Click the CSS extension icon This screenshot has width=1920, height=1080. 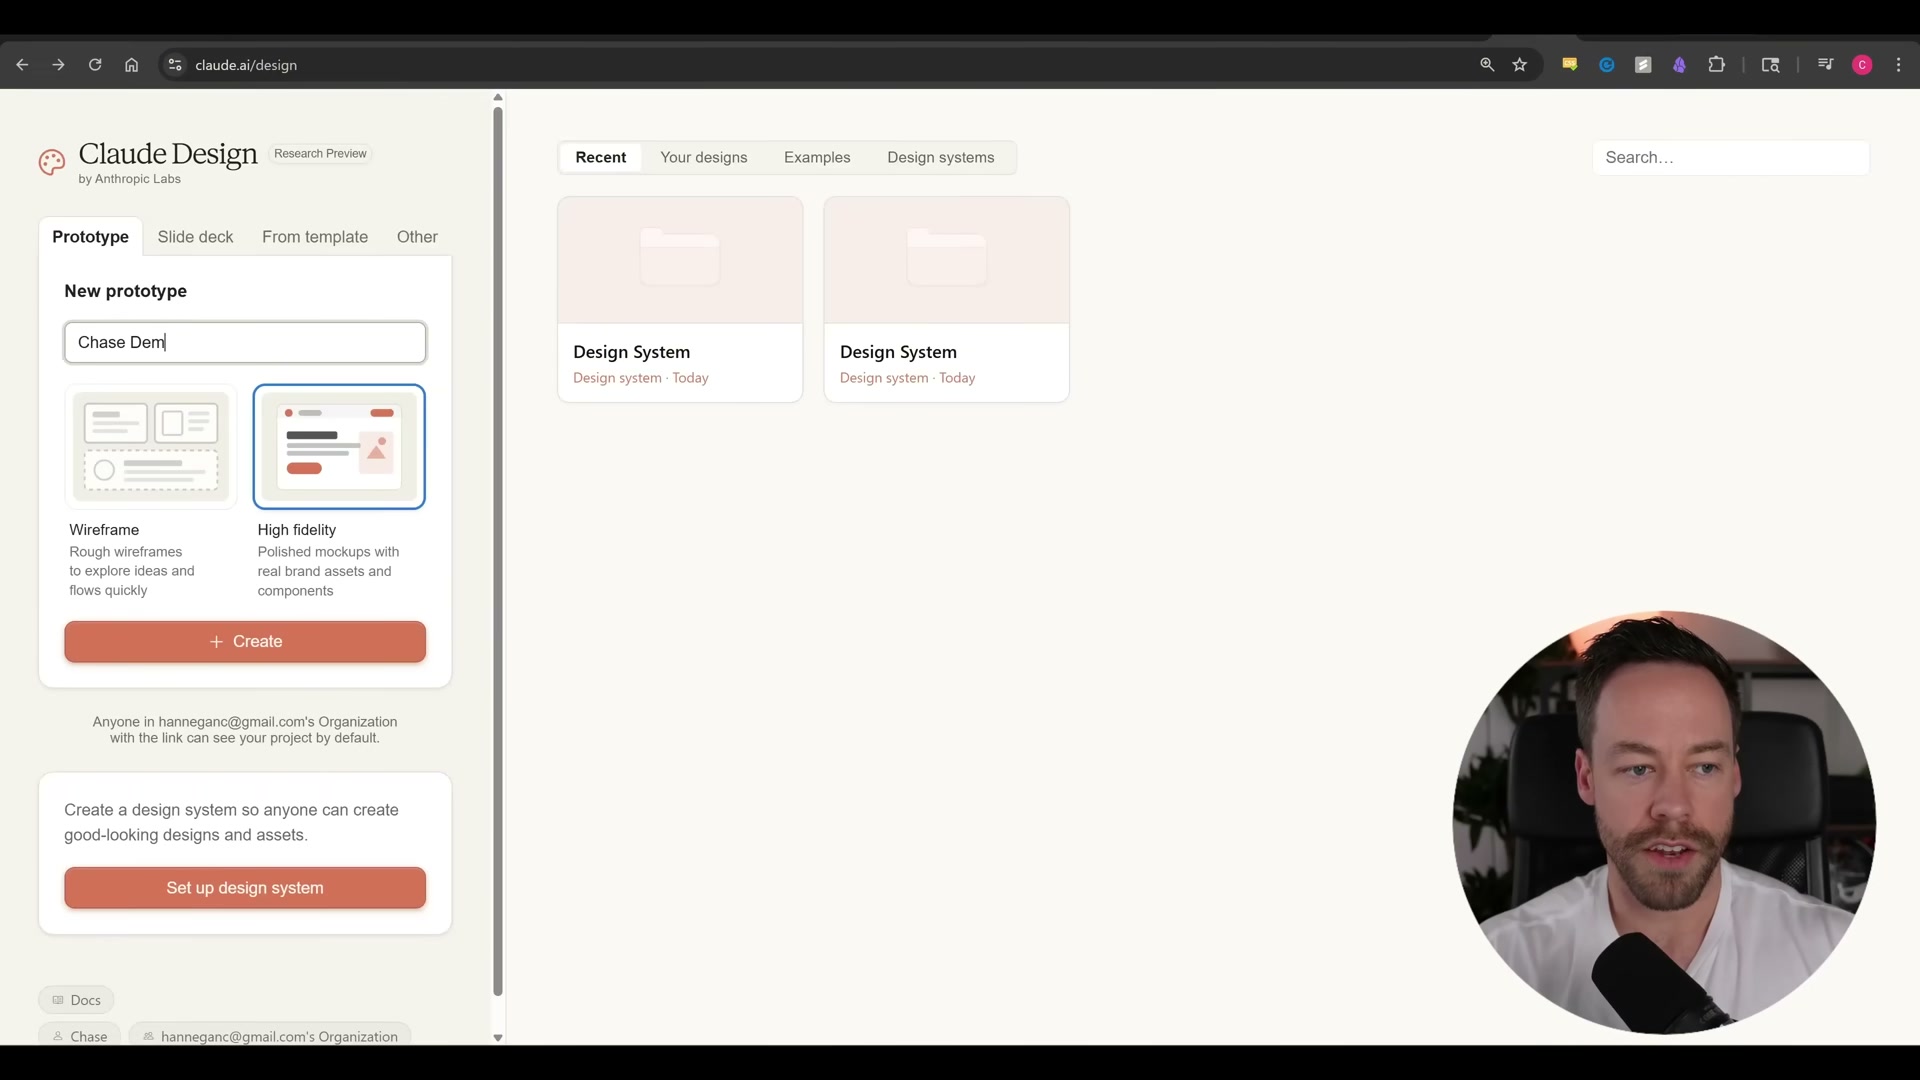(1569, 64)
